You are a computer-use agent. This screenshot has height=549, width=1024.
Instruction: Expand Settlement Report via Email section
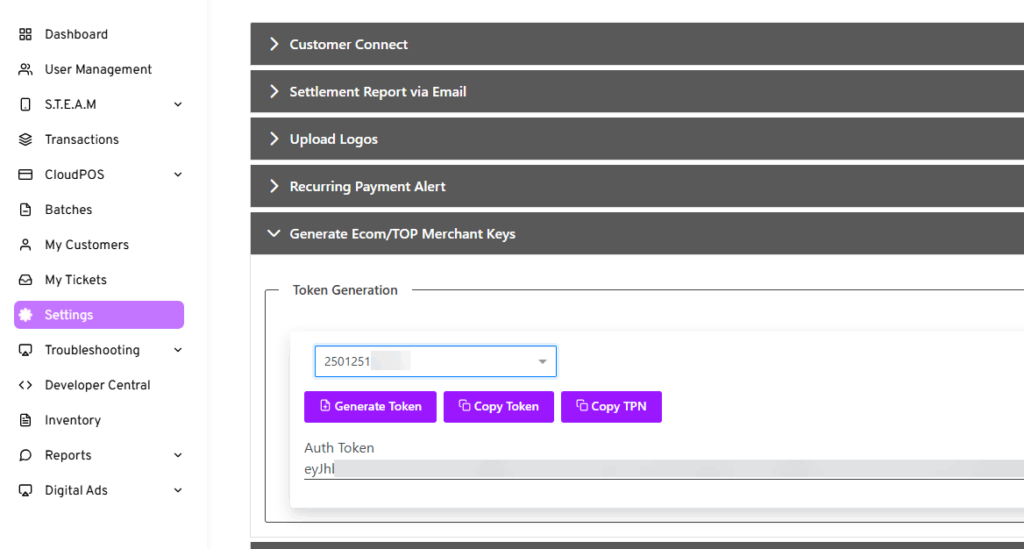377,92
